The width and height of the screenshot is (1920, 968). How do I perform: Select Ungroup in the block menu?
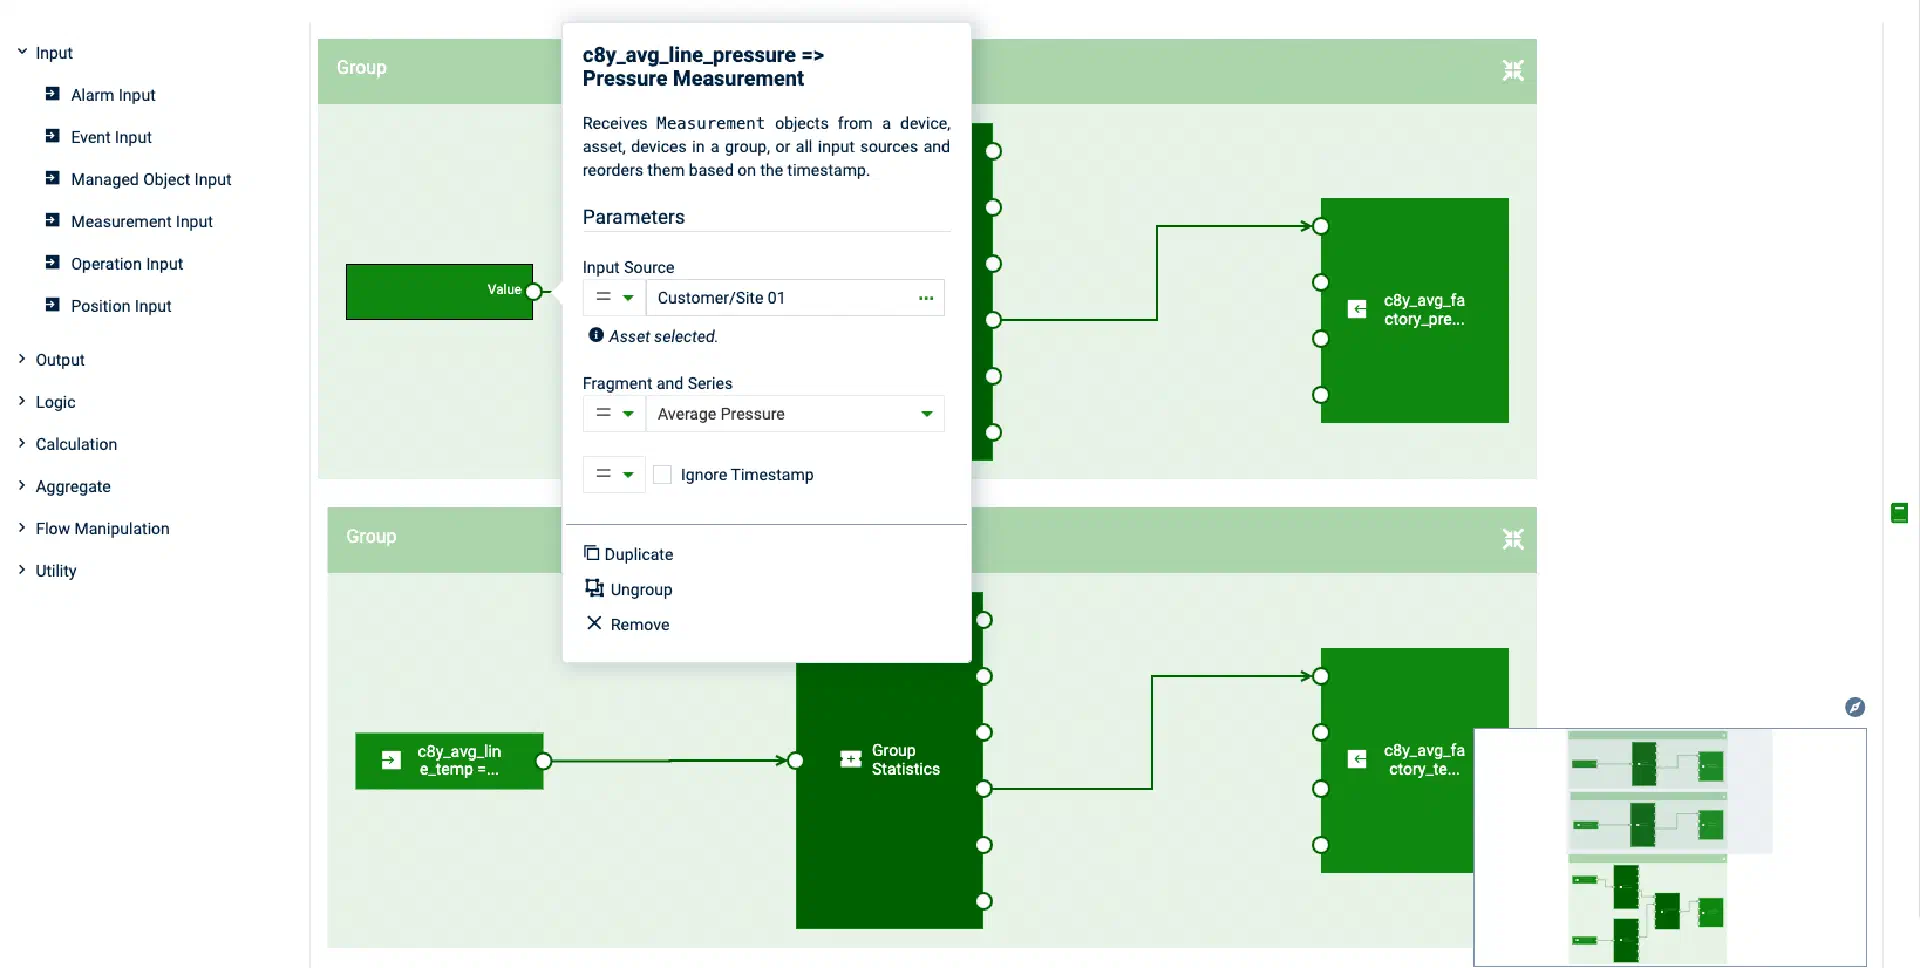640,589
